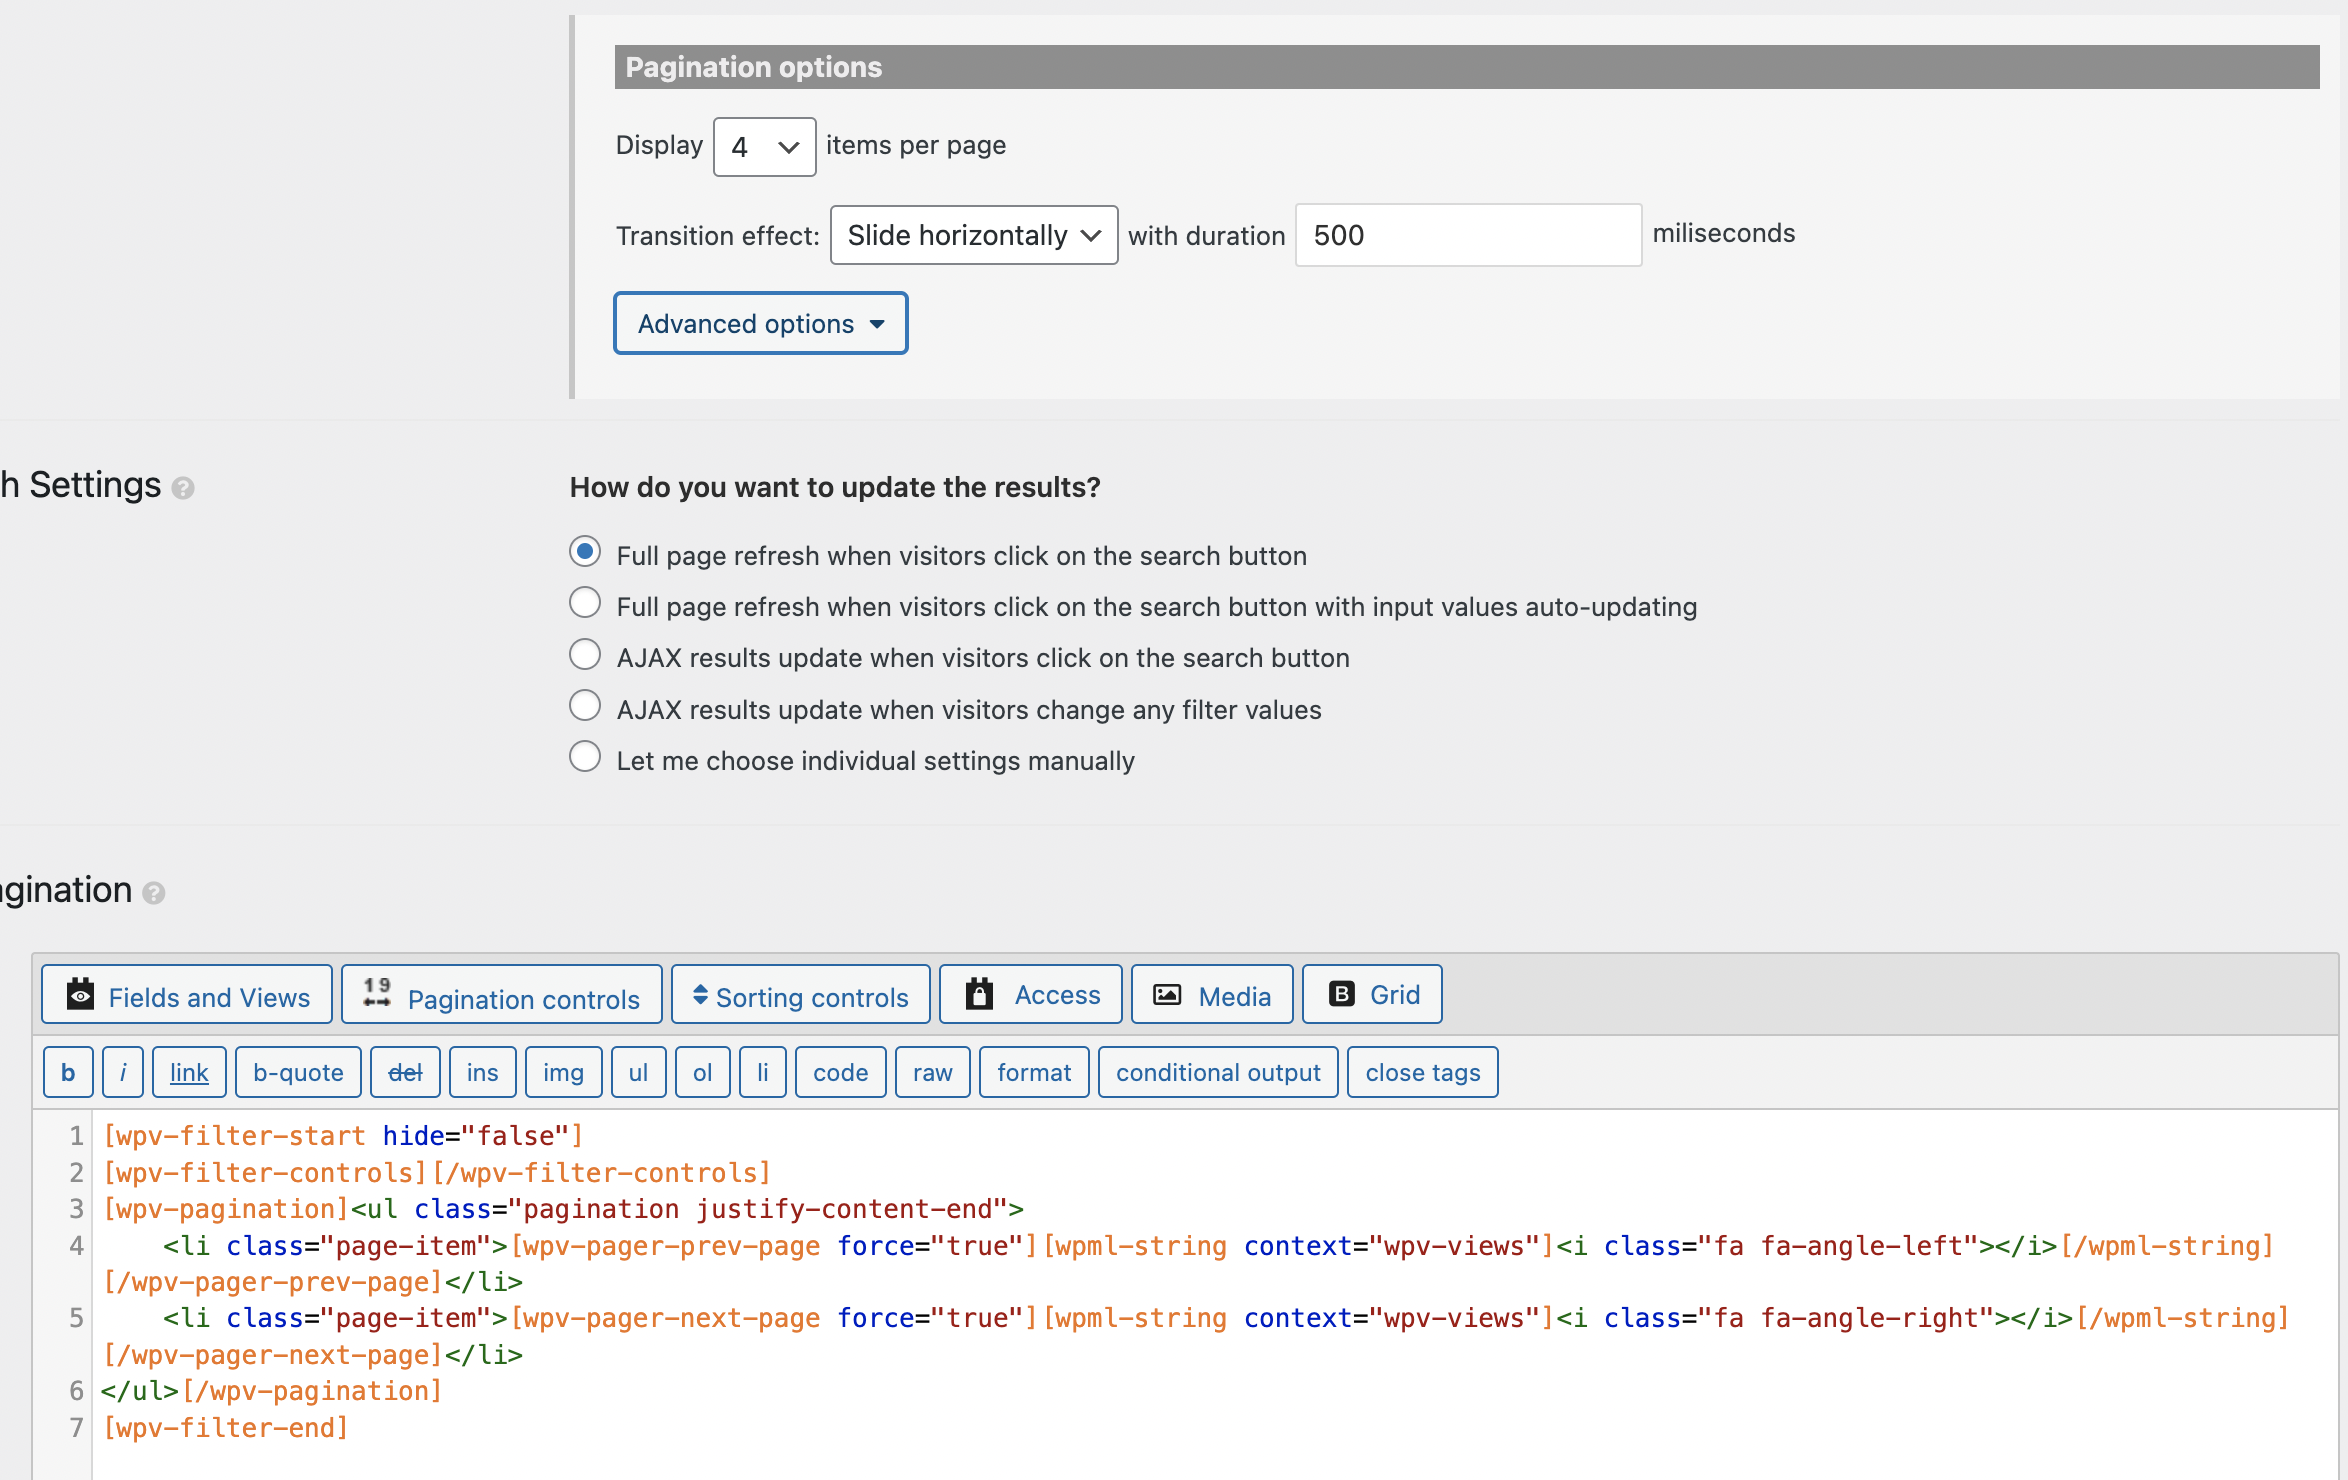Open the items per page dropdown
2348x1480 pixels.
pyautogui.click(x=764, y=147)
